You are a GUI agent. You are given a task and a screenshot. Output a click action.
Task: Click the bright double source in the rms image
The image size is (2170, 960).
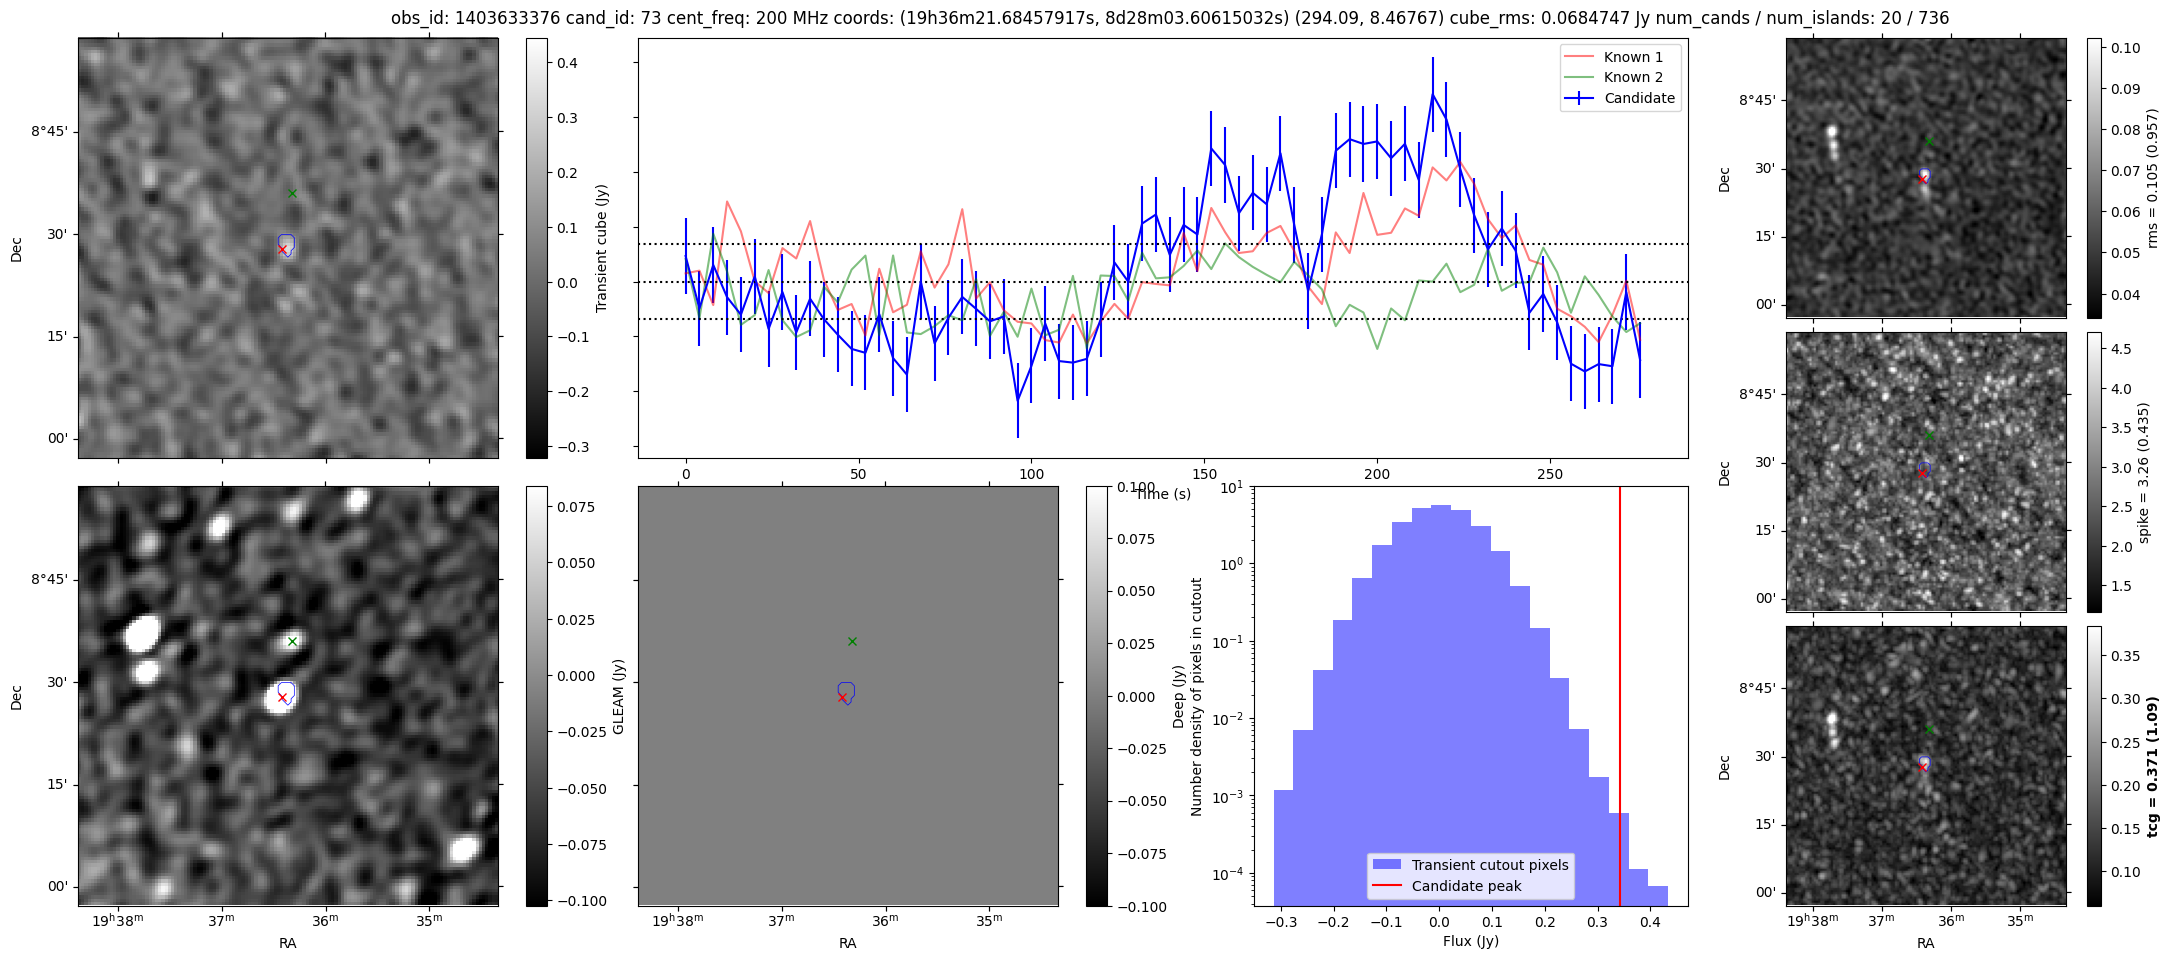click(x=1832, y=142)
